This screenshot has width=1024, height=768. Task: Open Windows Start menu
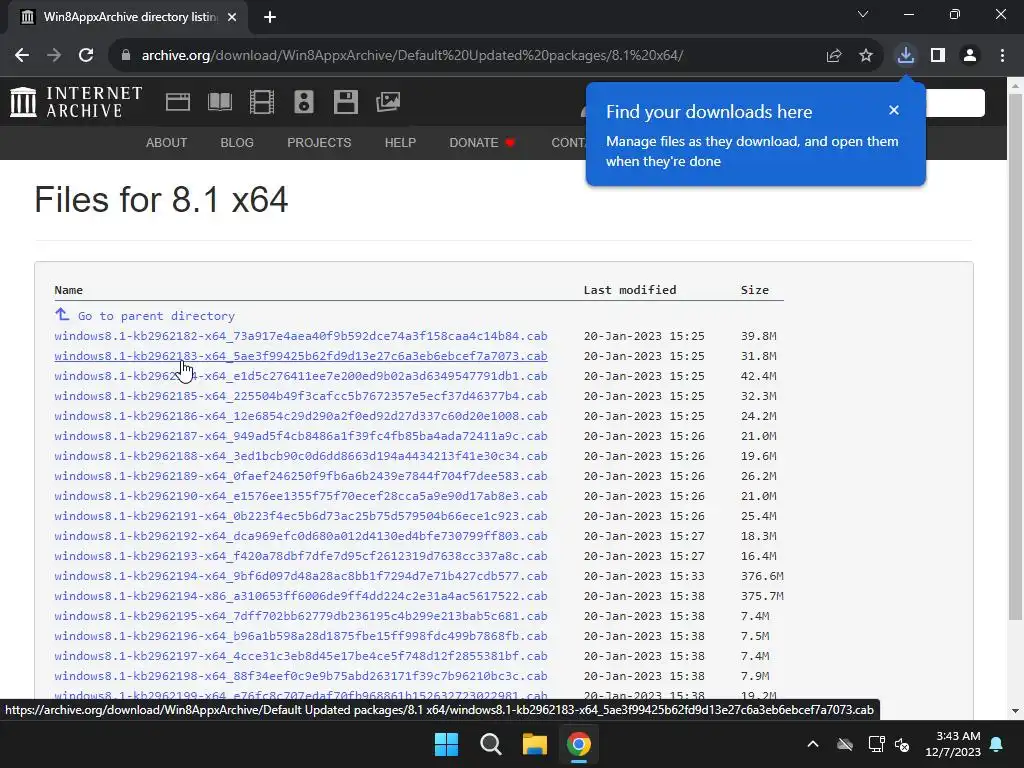pyautogui.click(x=447, y=744)
